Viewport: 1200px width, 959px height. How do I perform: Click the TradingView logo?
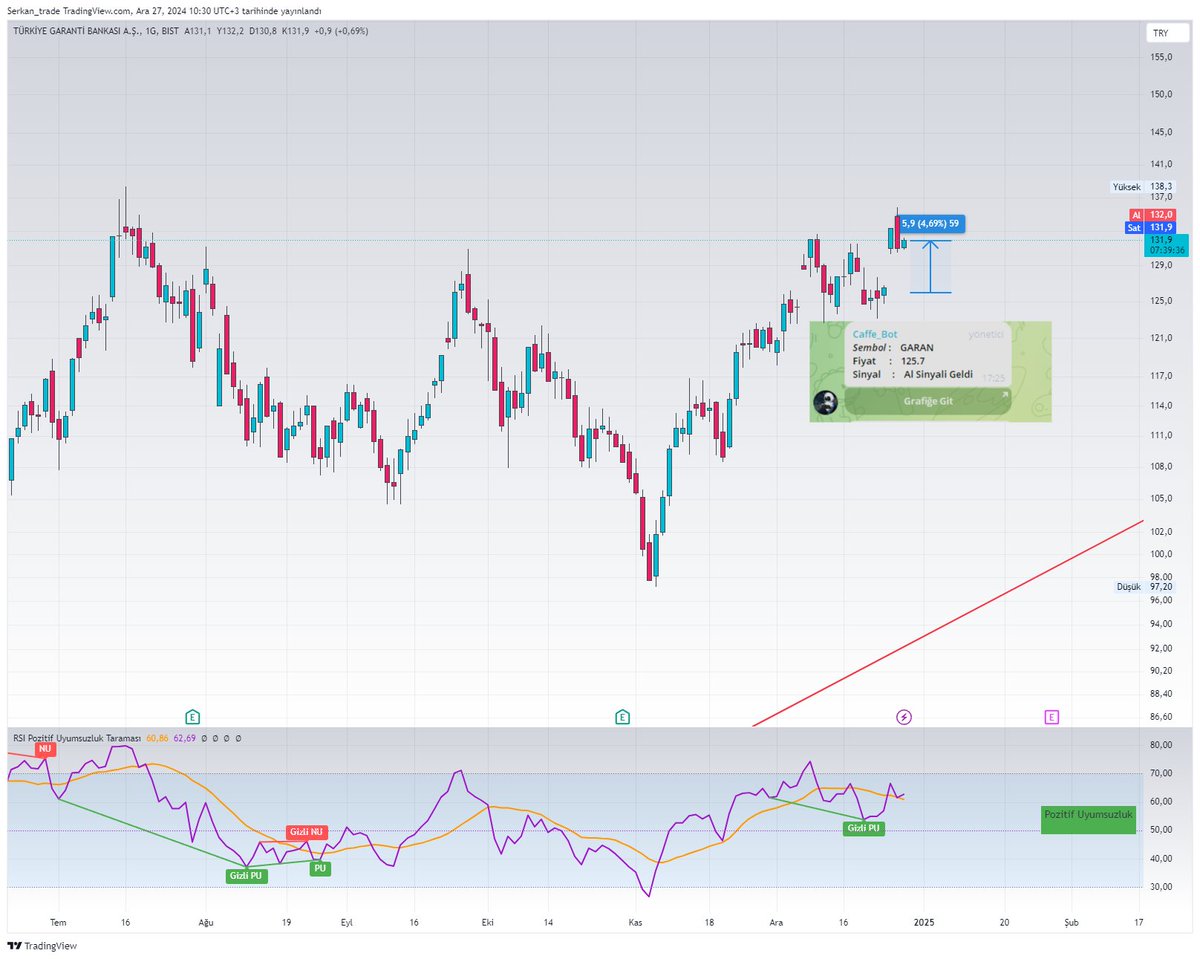42,945
